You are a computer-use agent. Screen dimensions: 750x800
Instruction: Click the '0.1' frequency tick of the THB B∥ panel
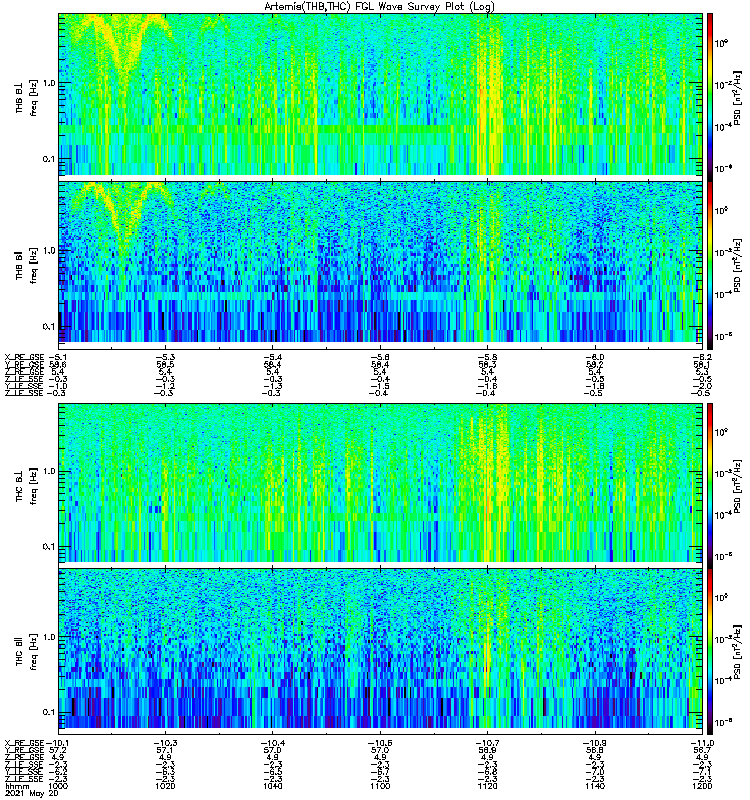[49, 326]
